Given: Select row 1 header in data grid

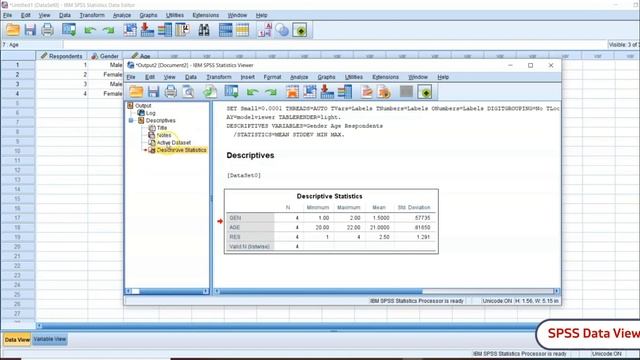Looking at the screenshot, I should pyautogui.click(x=18, y=65).
